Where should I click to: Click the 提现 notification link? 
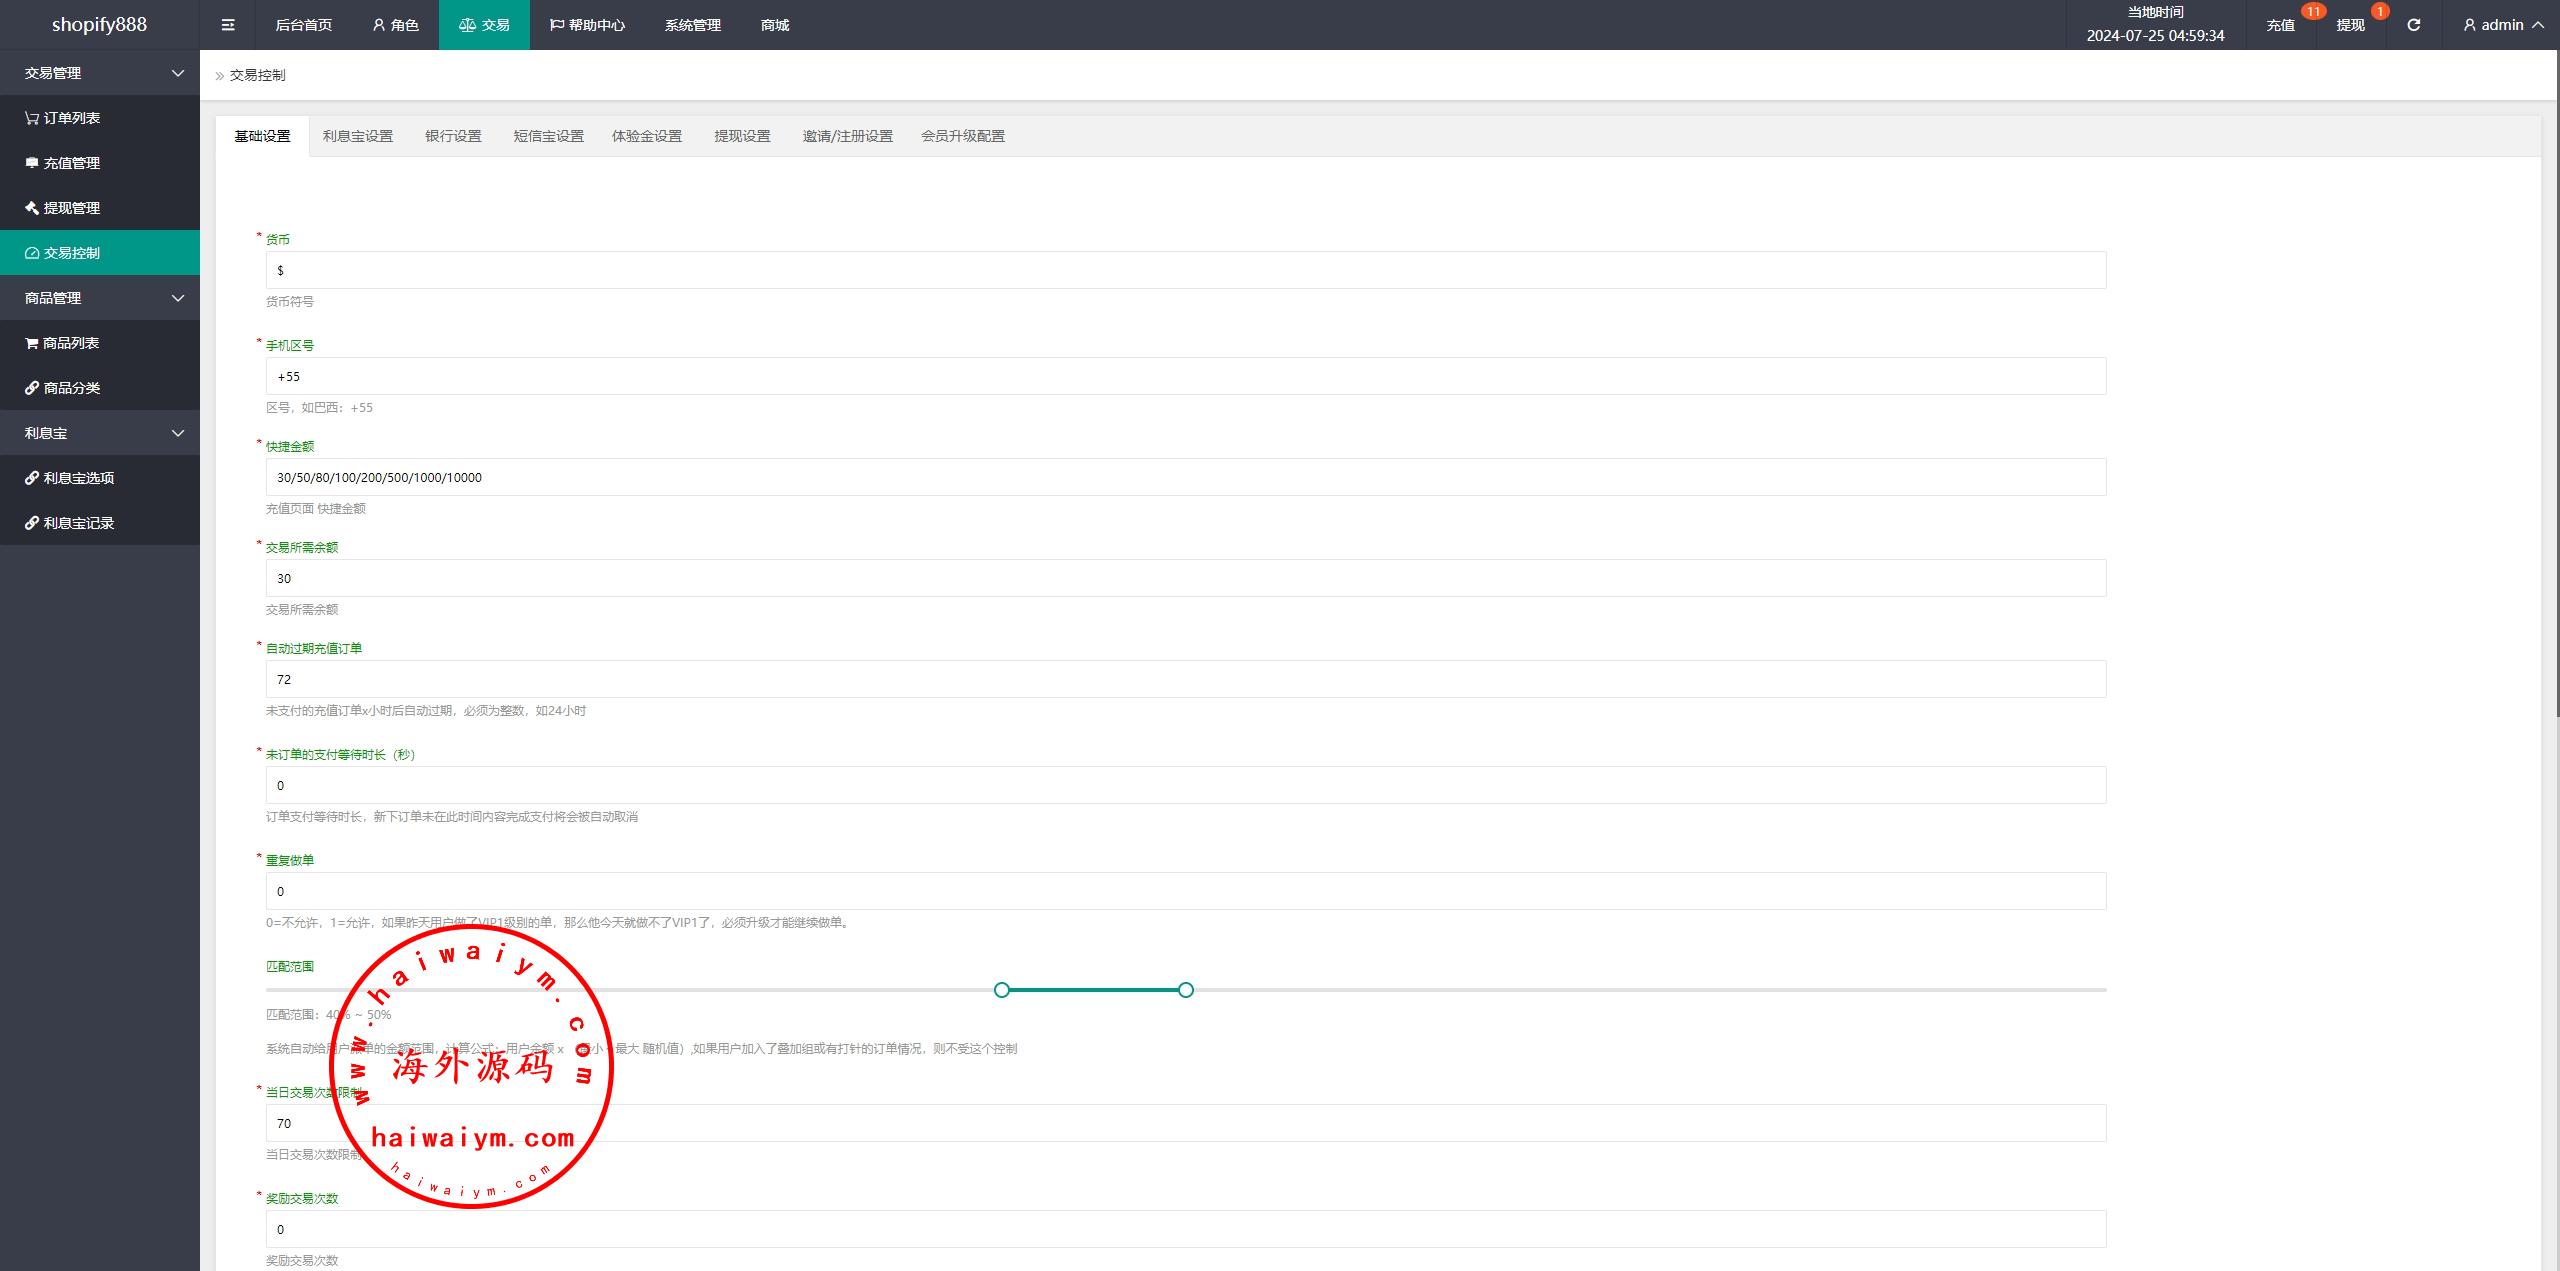pos(2350,25)
